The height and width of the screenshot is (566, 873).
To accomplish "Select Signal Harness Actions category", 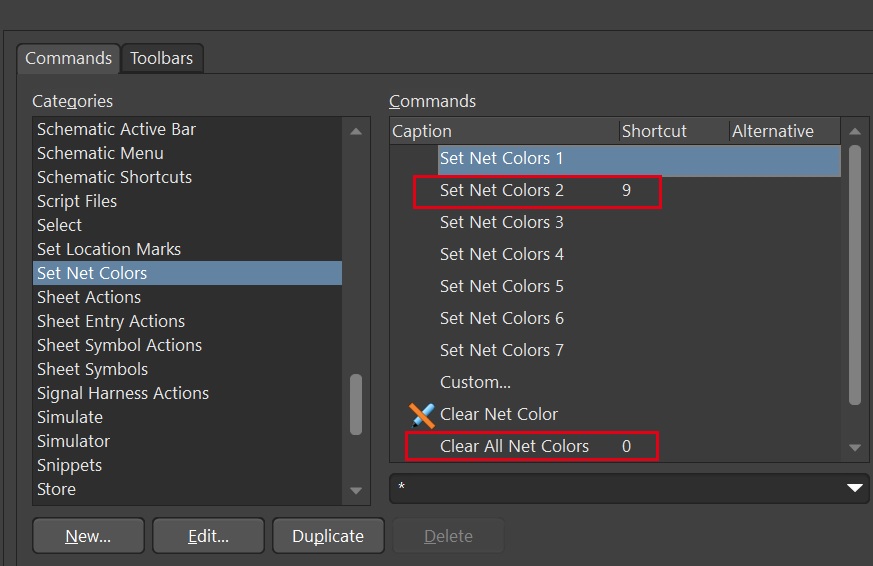I will (x=187, y=393).
